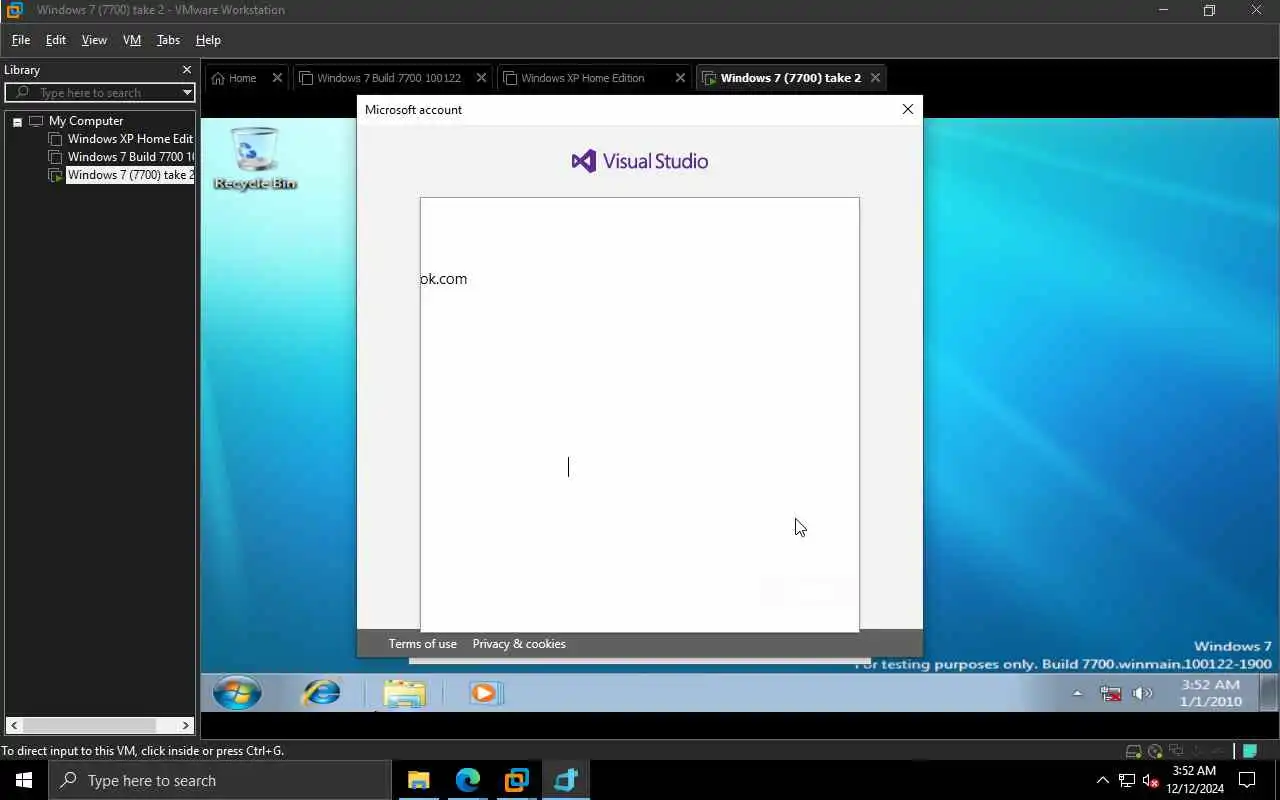Open the Visual Studio installer in host taskbar
Screen dimensions: 1280x800
[566, 780]
